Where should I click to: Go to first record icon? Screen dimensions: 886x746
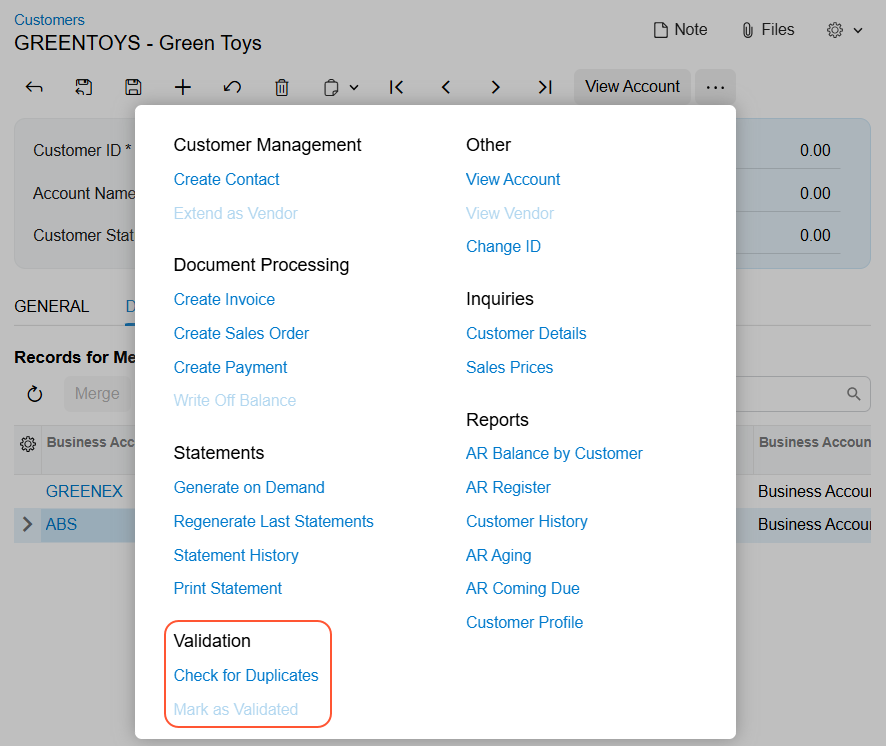[x=396, y=87]
